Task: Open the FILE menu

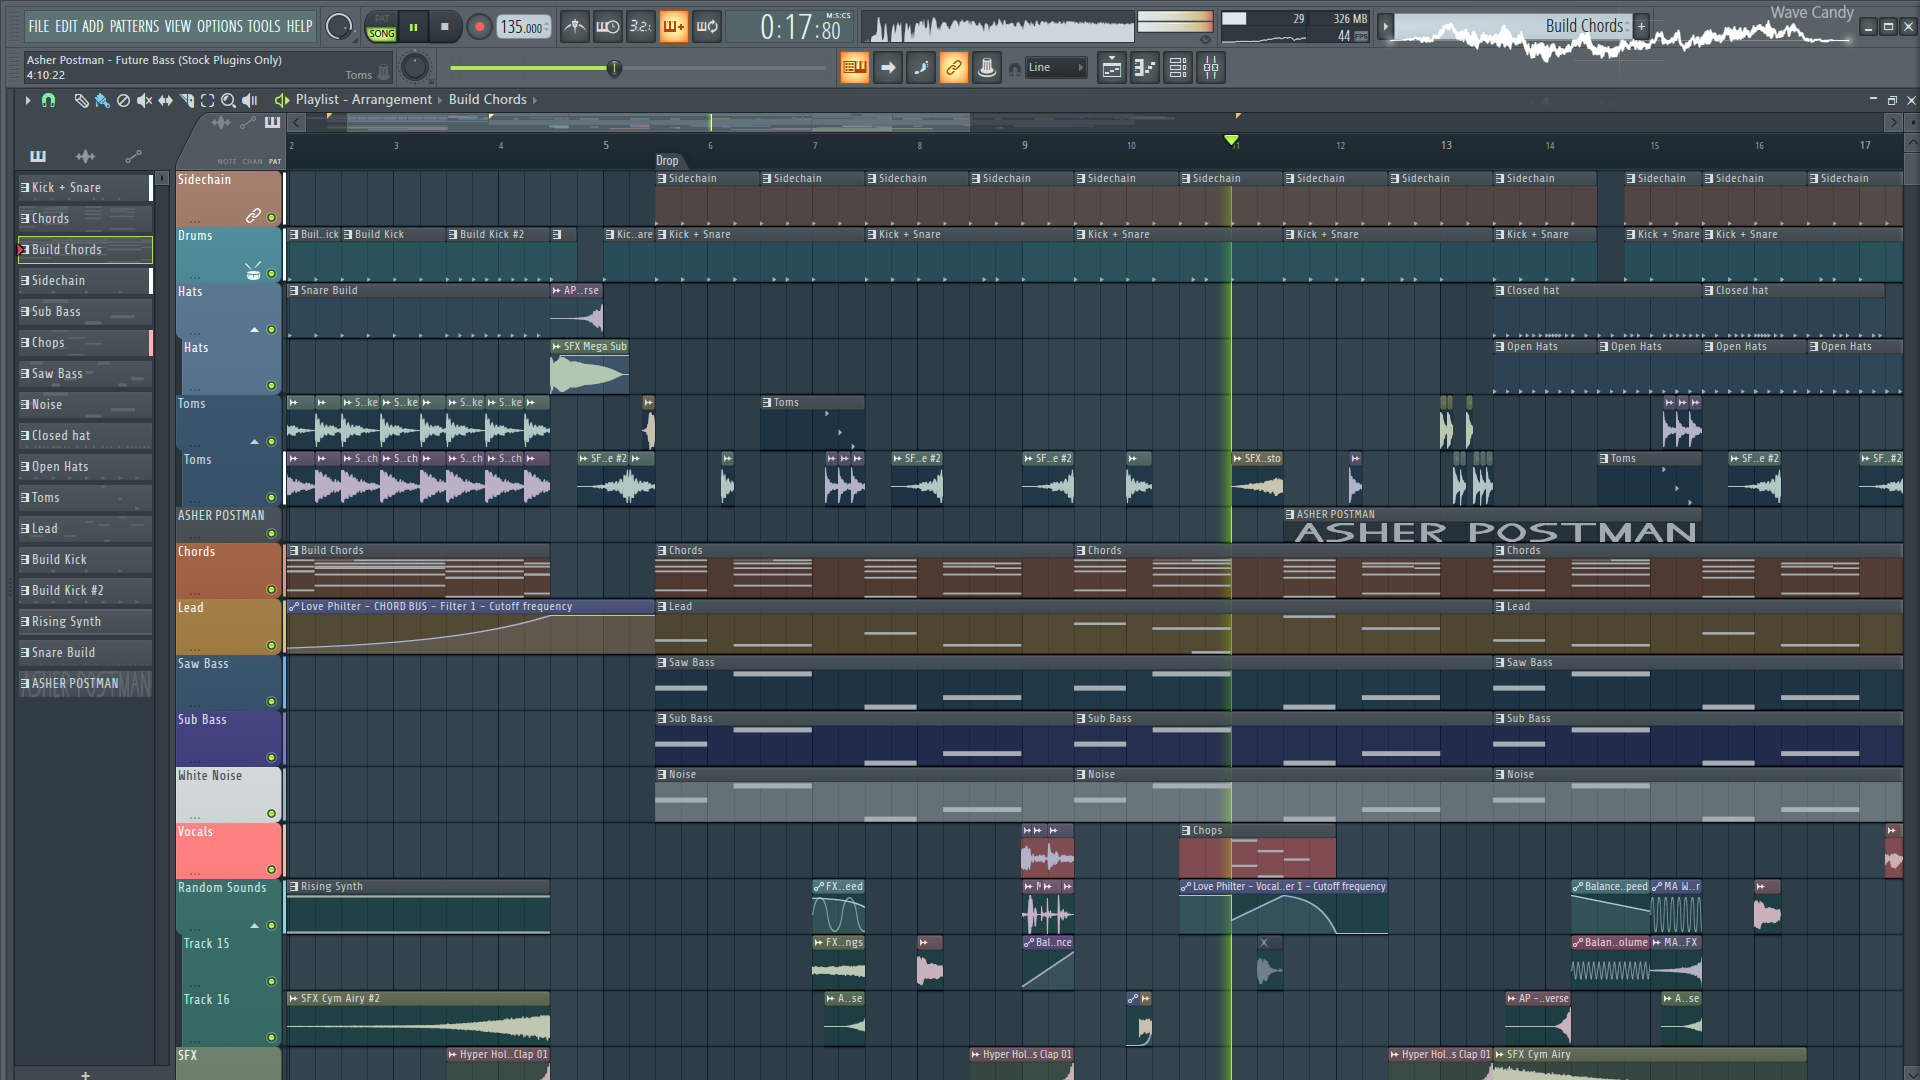Action: (x=39, y=26)
